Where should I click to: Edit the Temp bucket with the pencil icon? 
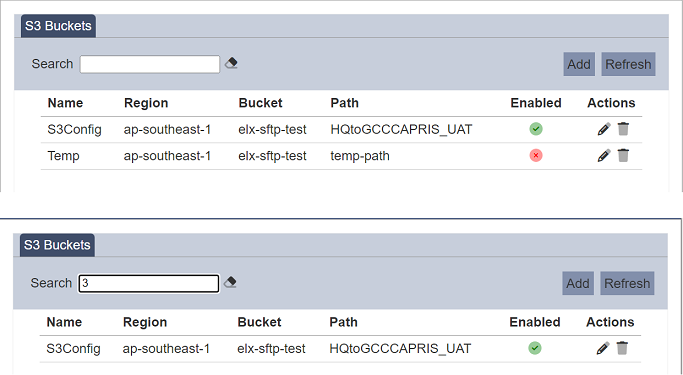pos(604,155)
